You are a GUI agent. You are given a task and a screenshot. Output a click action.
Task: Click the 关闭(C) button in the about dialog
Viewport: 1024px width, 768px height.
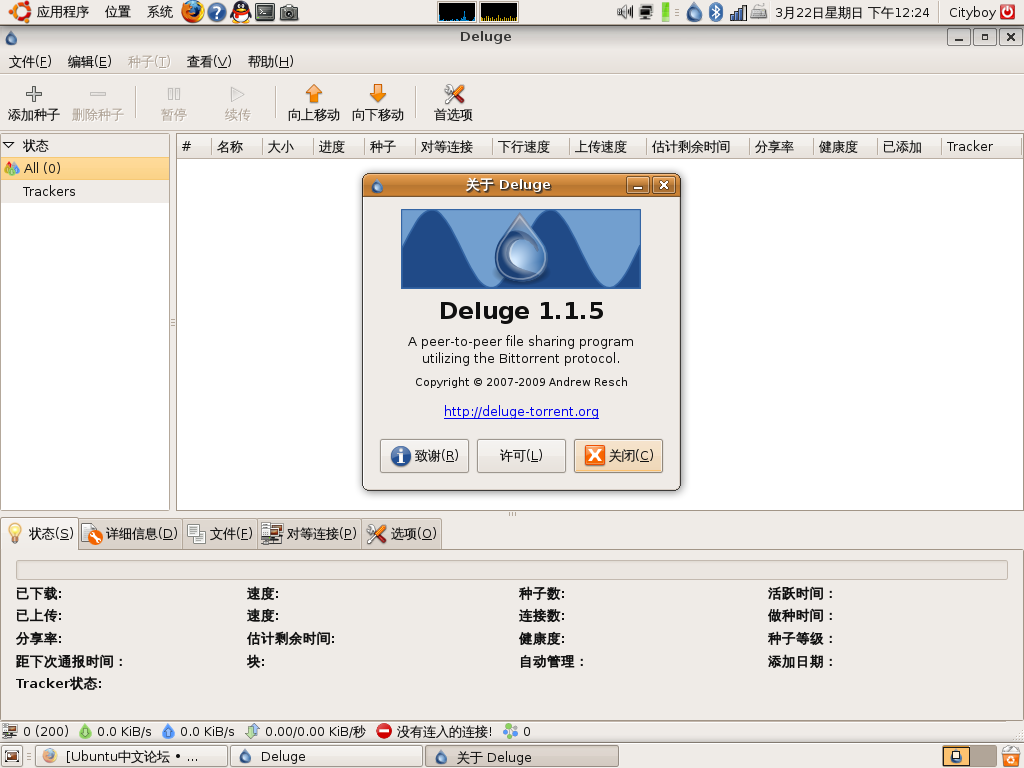[618, 455]
